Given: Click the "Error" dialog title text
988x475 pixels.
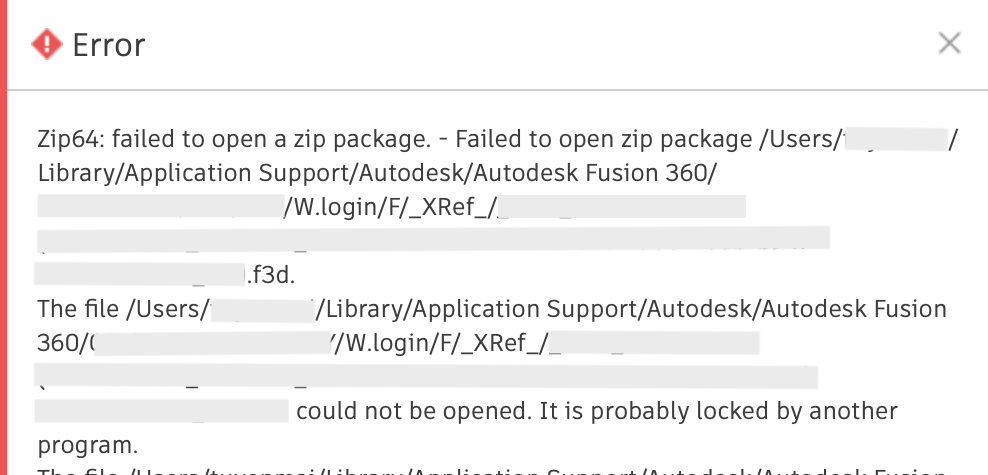Looking at the screenshot, I should click(109, 44).
